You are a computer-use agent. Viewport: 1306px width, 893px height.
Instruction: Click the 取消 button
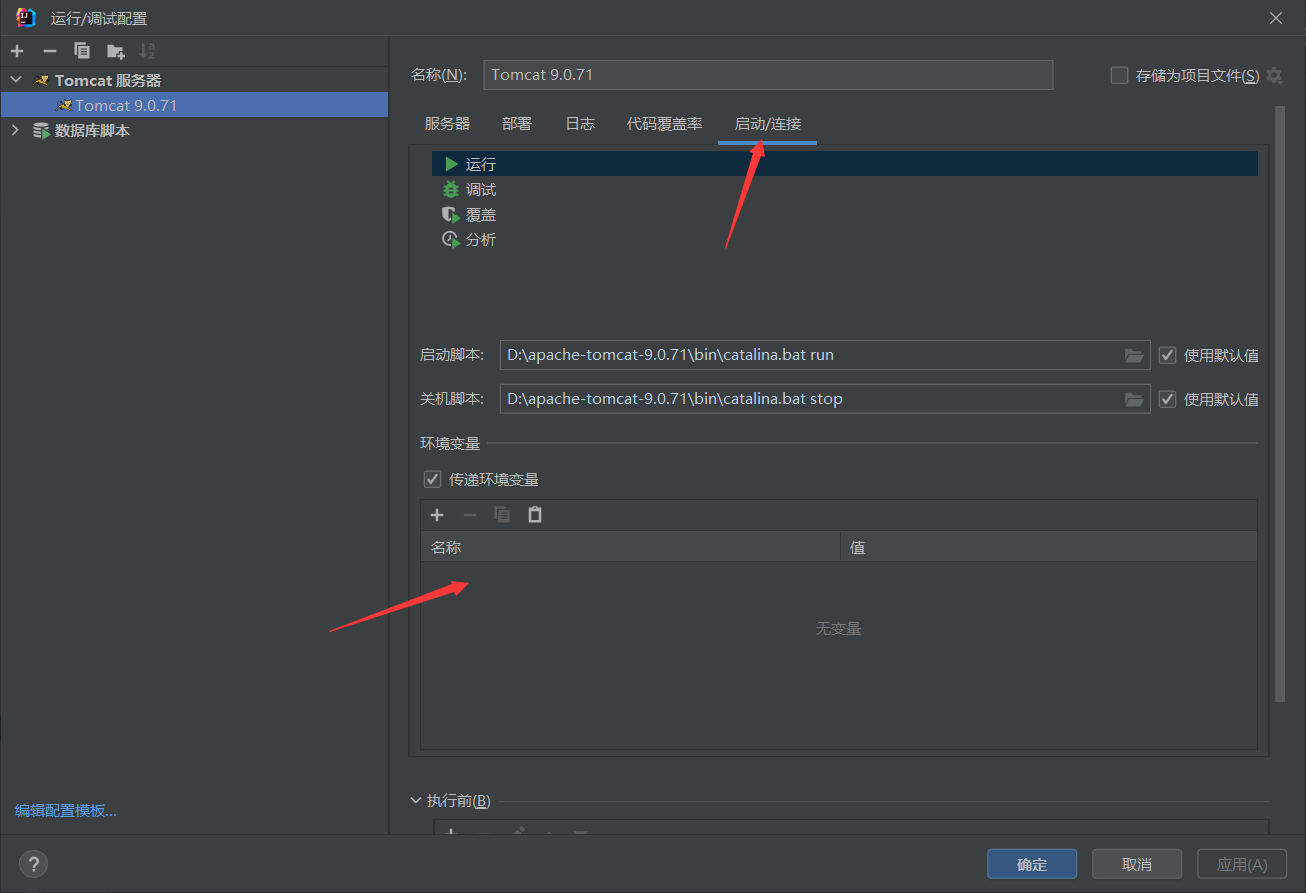pyautogui.click(x=1137, y=864)
